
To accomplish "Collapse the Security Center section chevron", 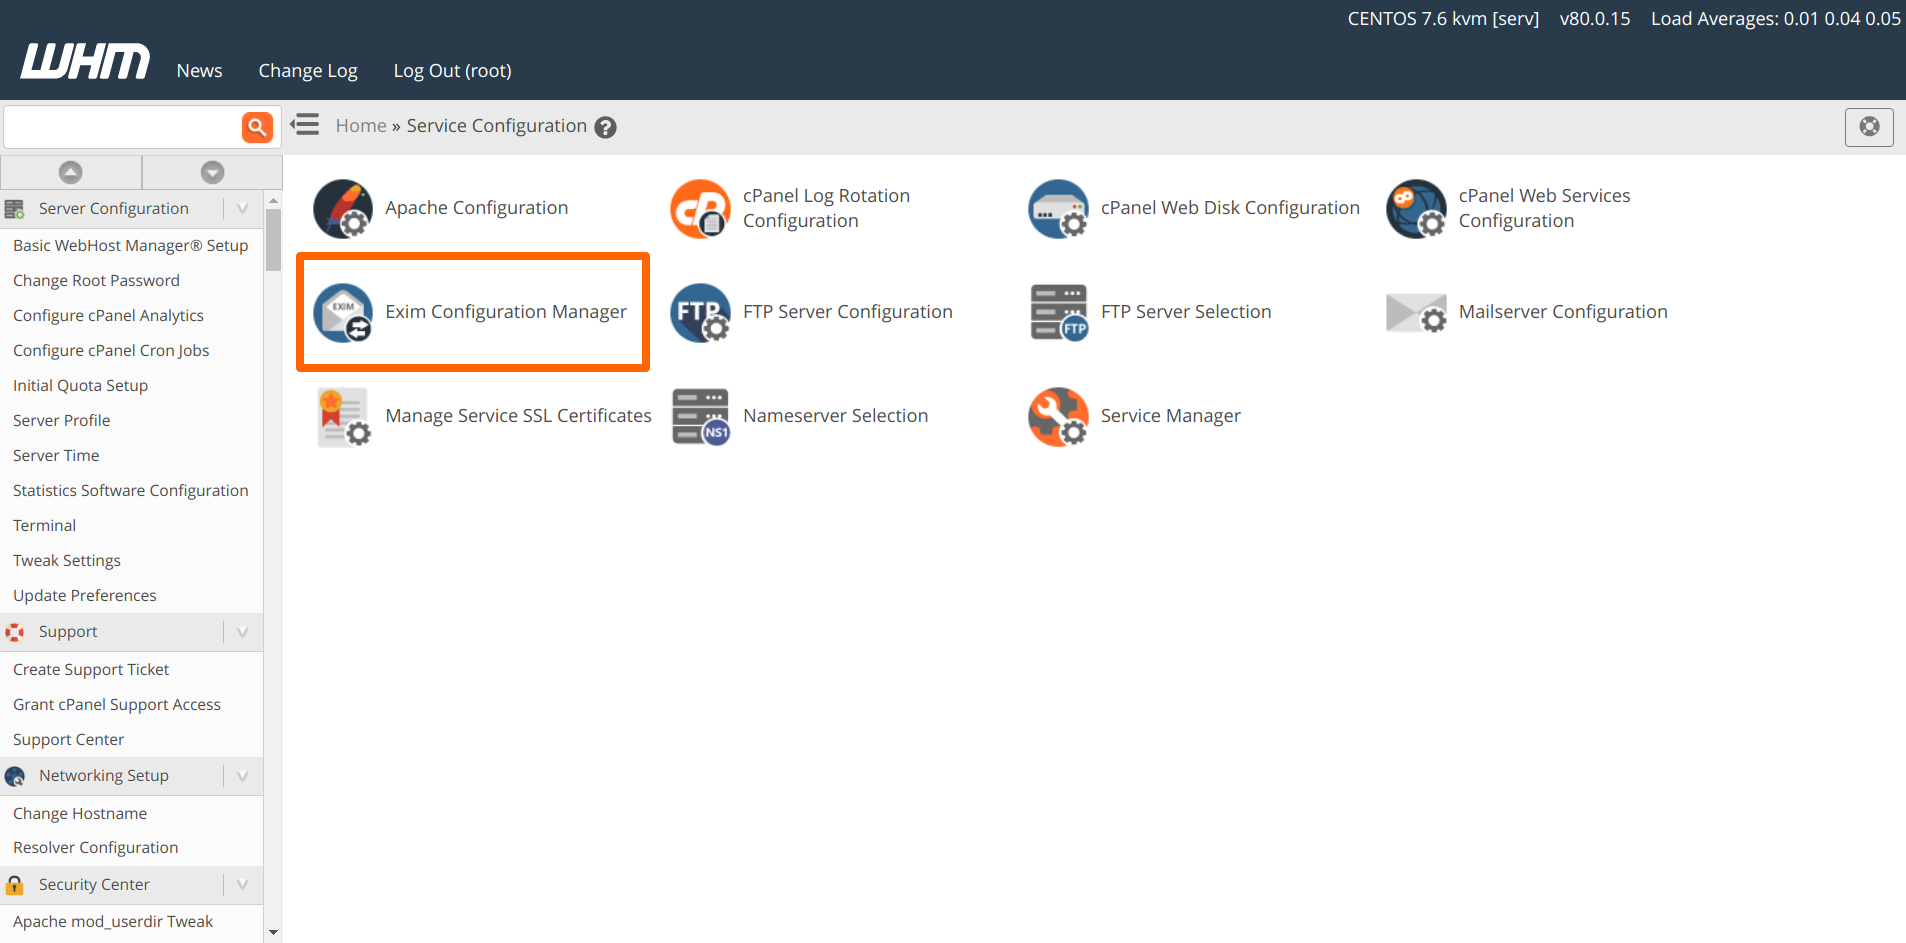I will coord(242,885).
